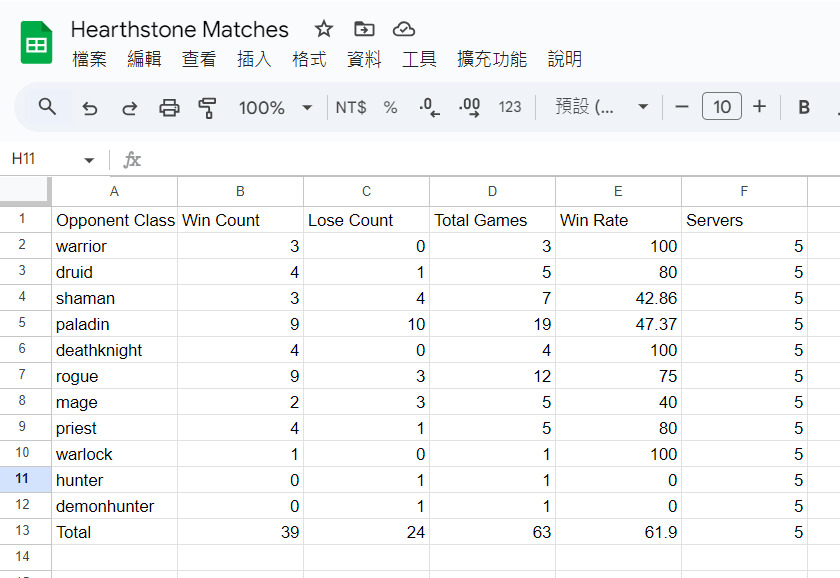Open the name box dropdown arrow
Screen dimensions: 840x578
pyautogui.click(x=89, y=160)
